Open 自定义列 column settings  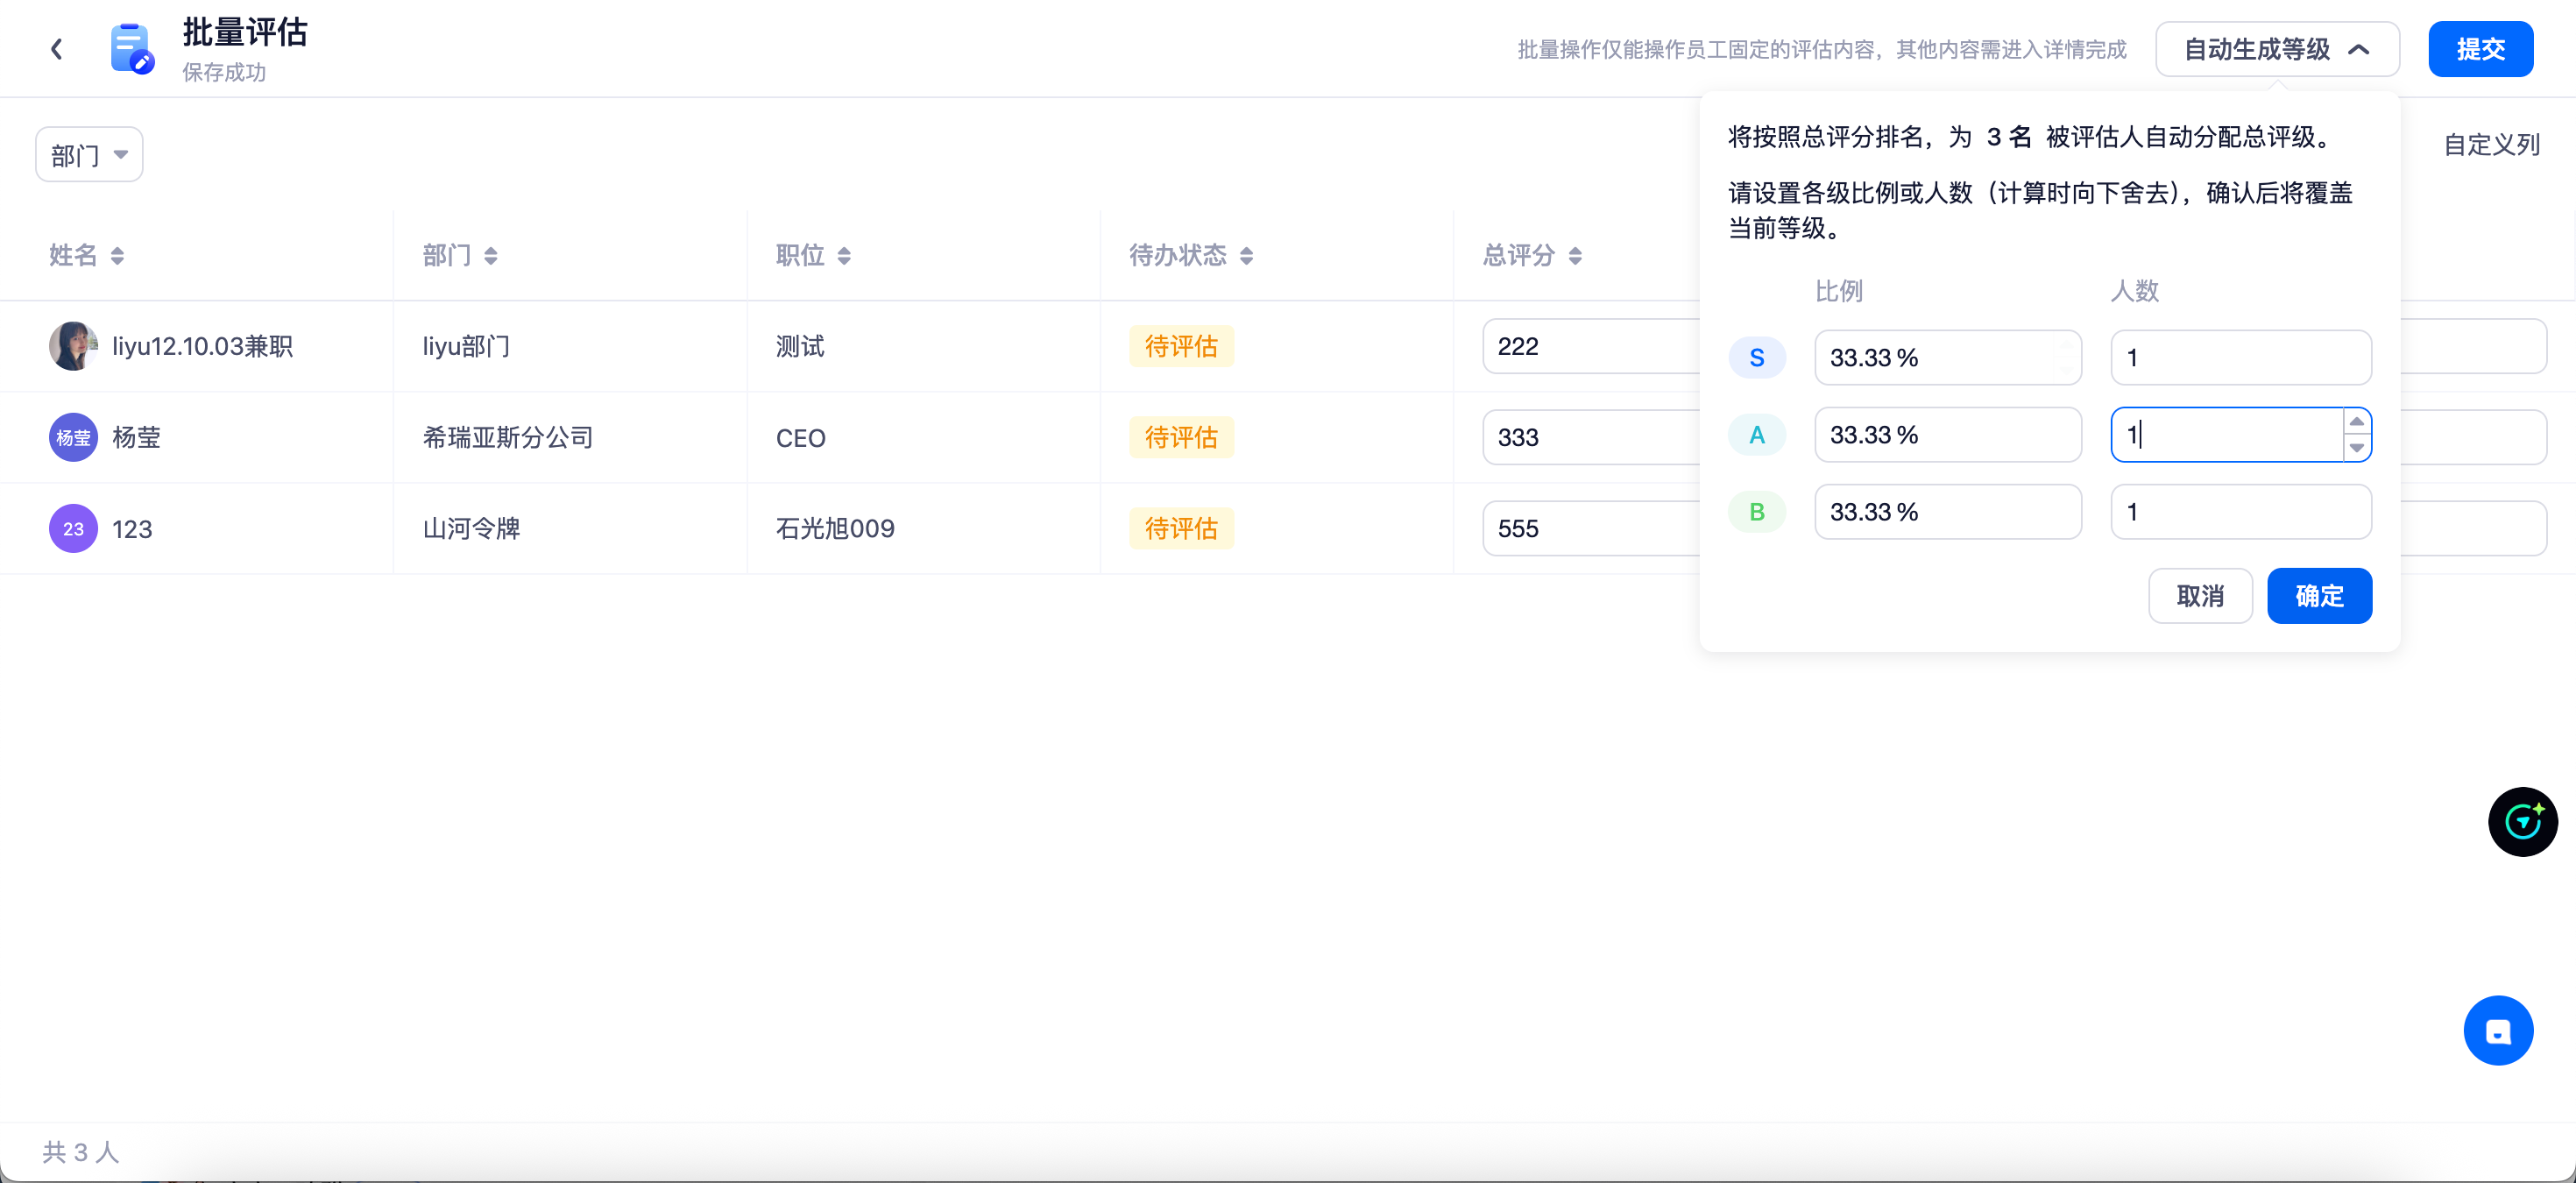(2490, 145)
